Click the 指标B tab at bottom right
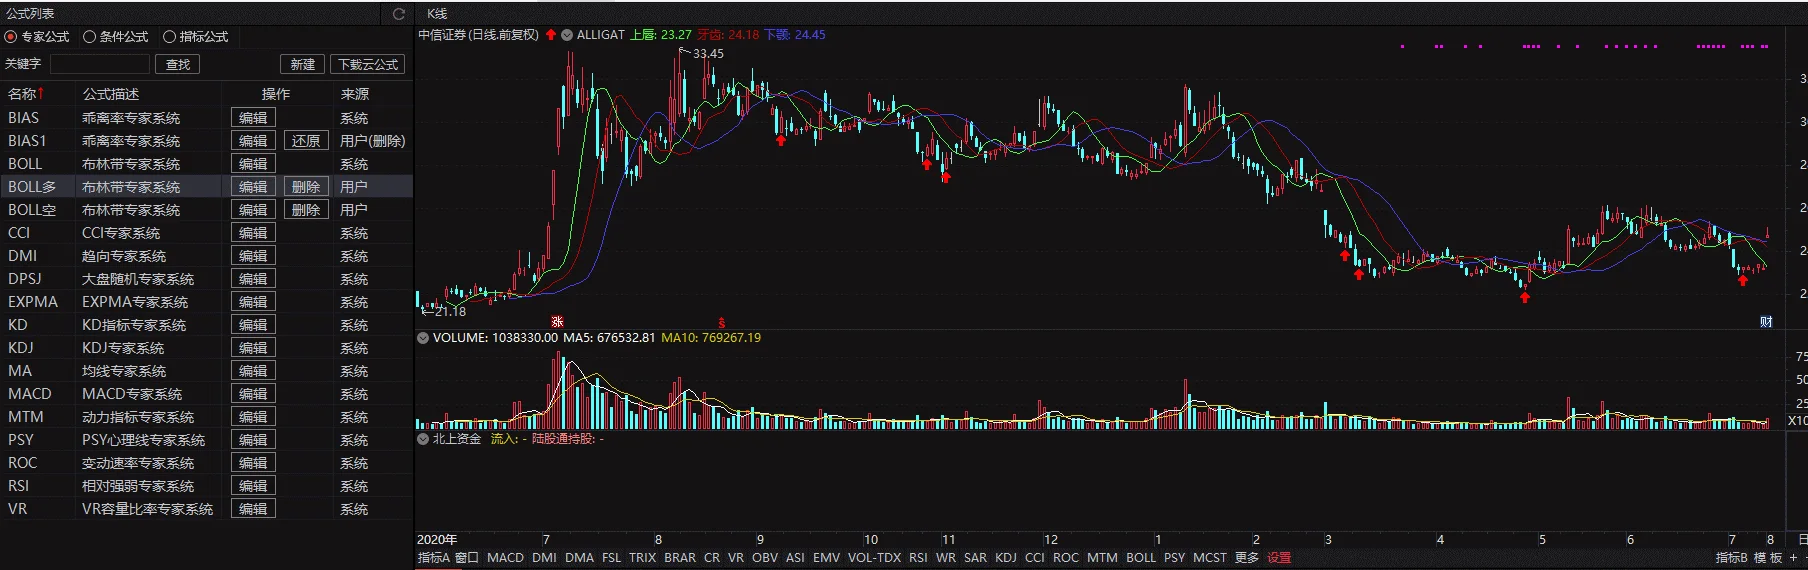 (1732, 558)
